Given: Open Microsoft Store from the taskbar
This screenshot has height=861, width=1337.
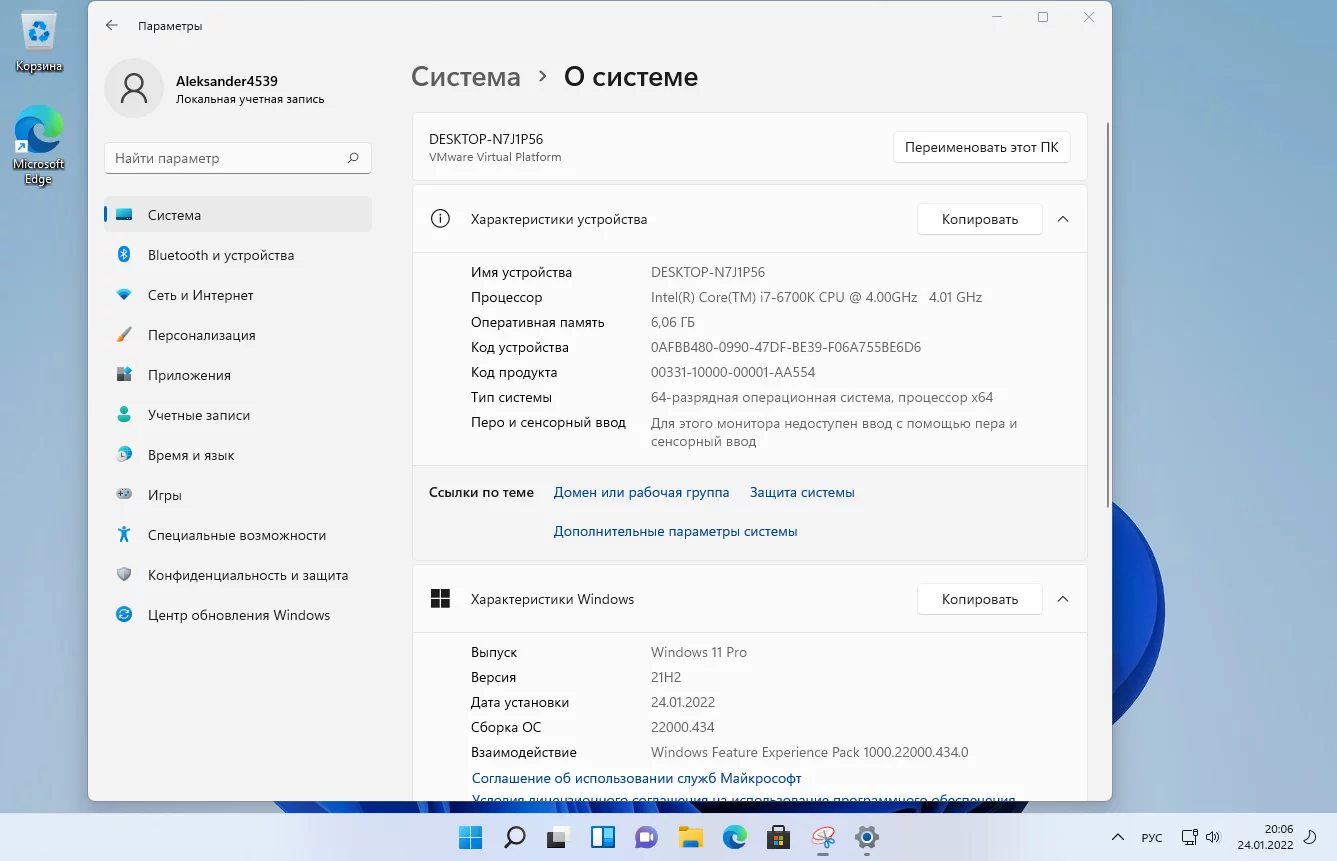Looking at the screenshot, I should tap(779, 837).
